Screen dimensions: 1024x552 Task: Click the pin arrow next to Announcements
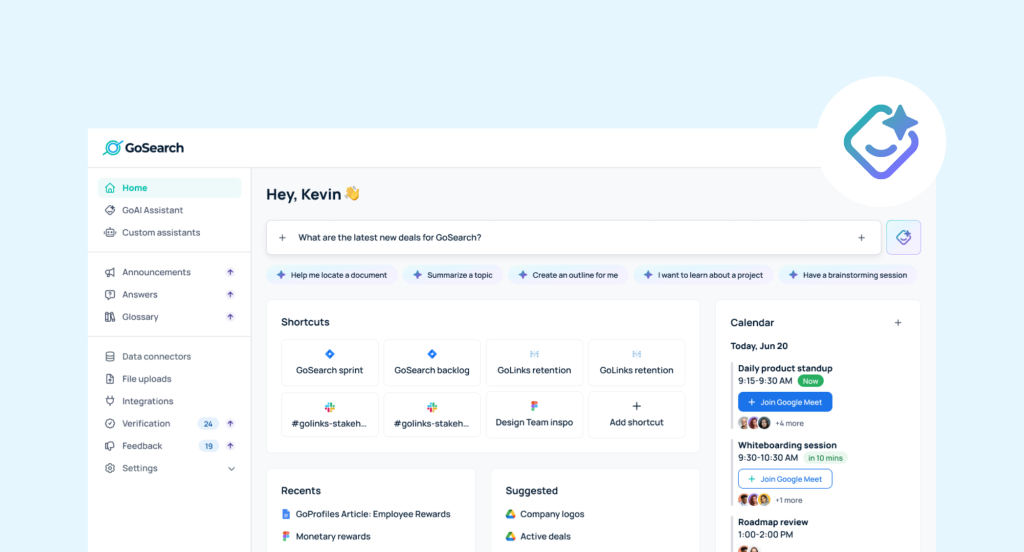tap(230, 272)
